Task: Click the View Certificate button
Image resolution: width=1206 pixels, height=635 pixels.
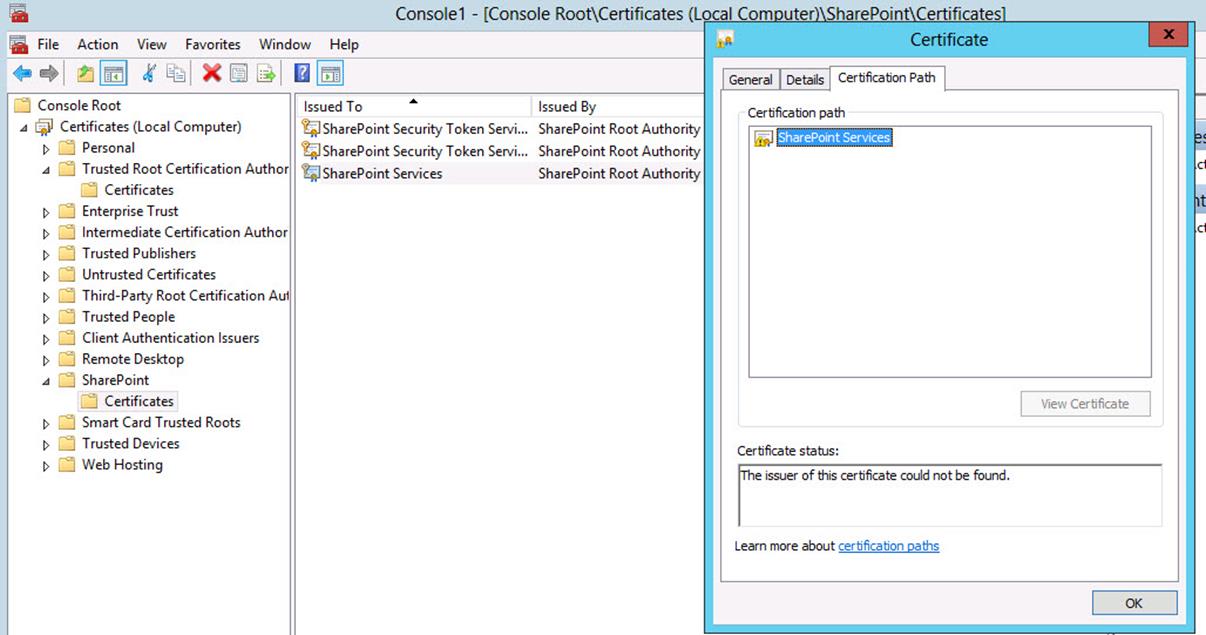Action: point(1085,404)
